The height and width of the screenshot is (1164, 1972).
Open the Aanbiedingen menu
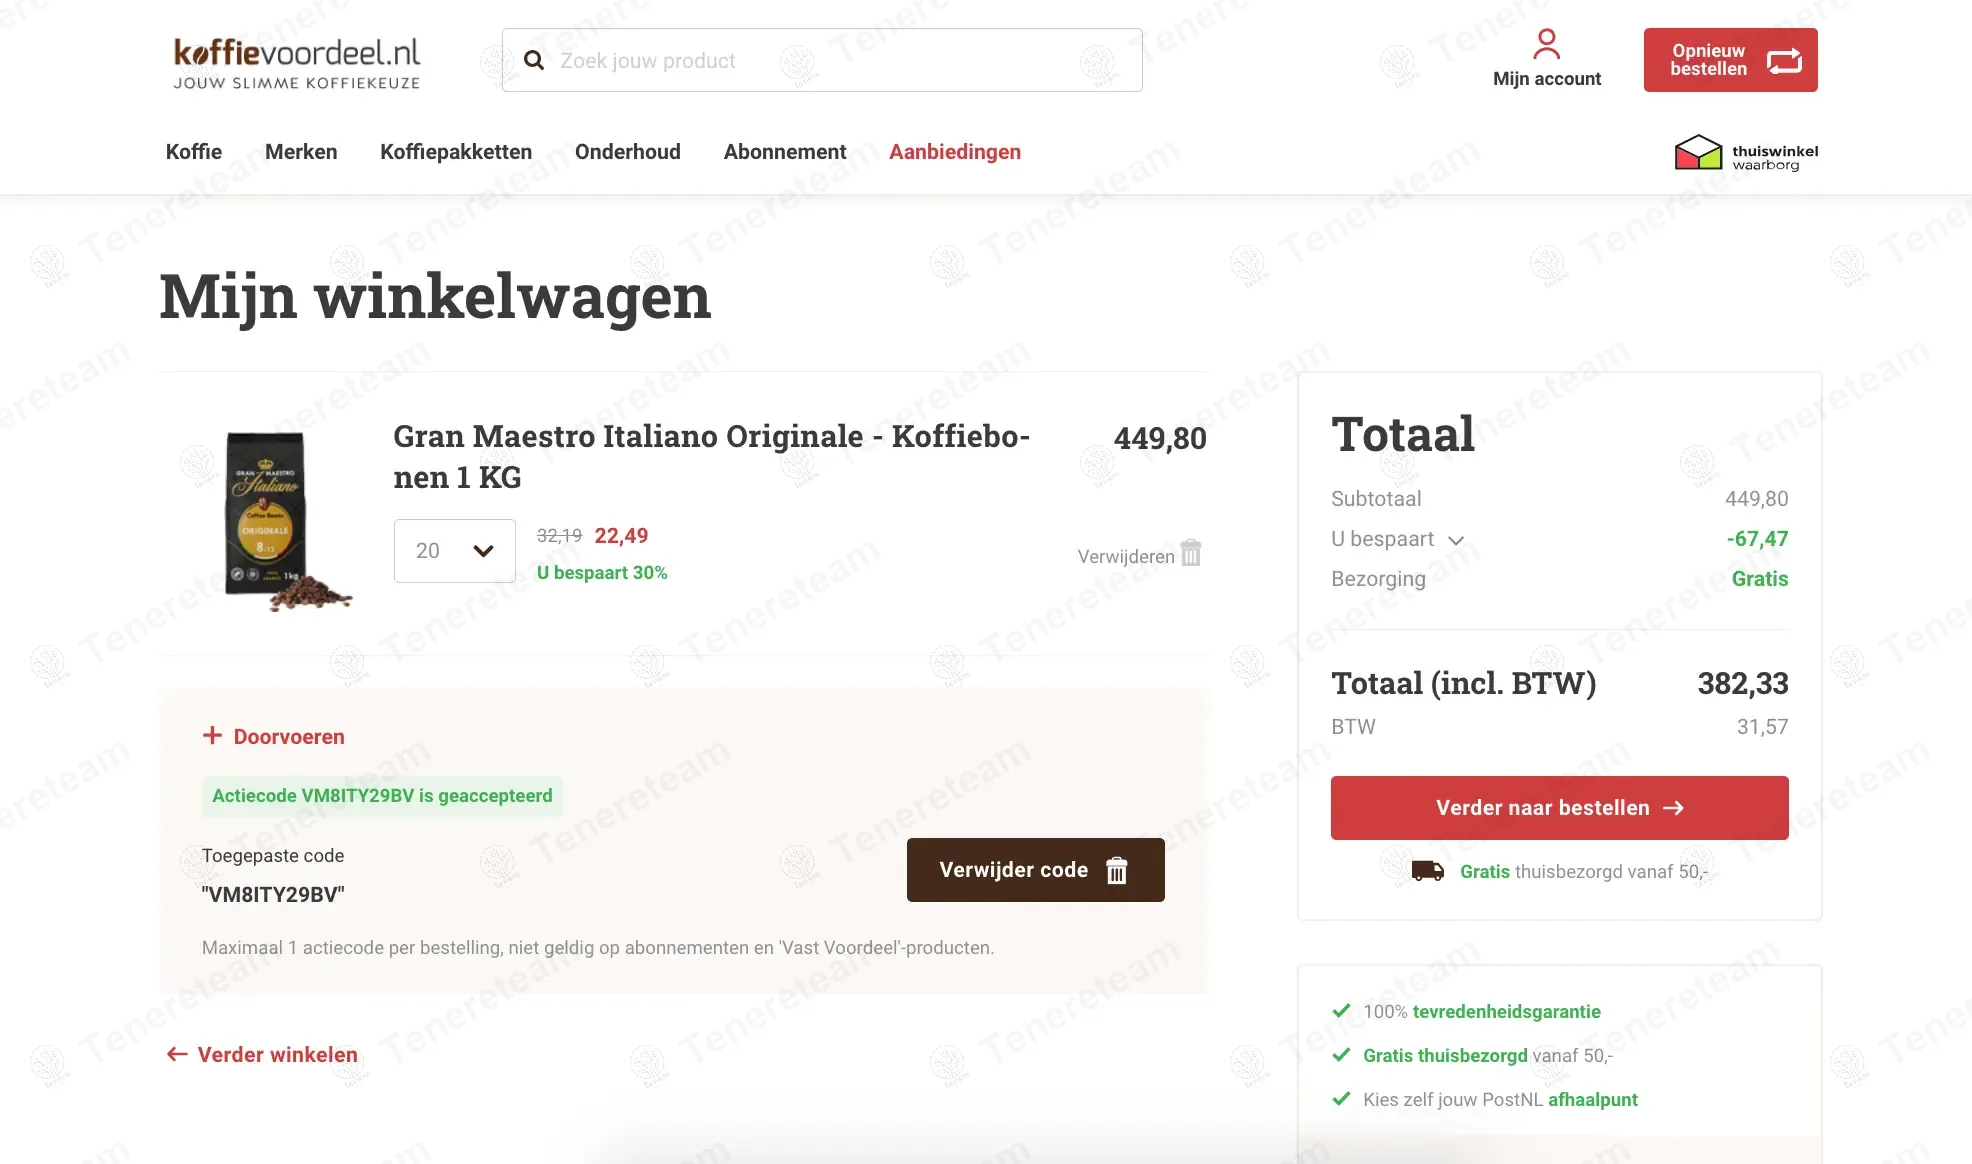(955, 152)
